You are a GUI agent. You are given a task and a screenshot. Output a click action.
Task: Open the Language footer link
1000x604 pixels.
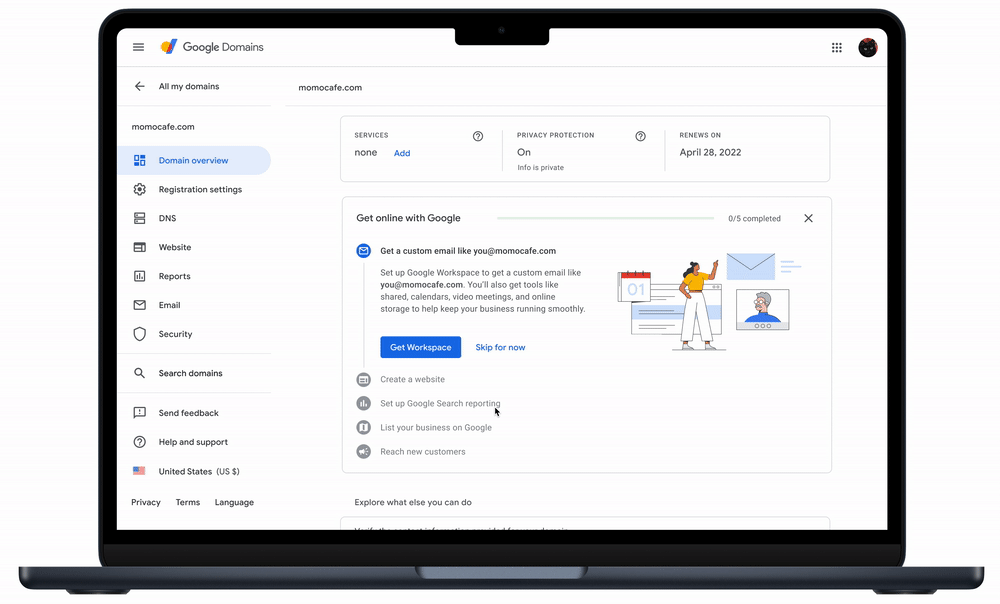234,503
